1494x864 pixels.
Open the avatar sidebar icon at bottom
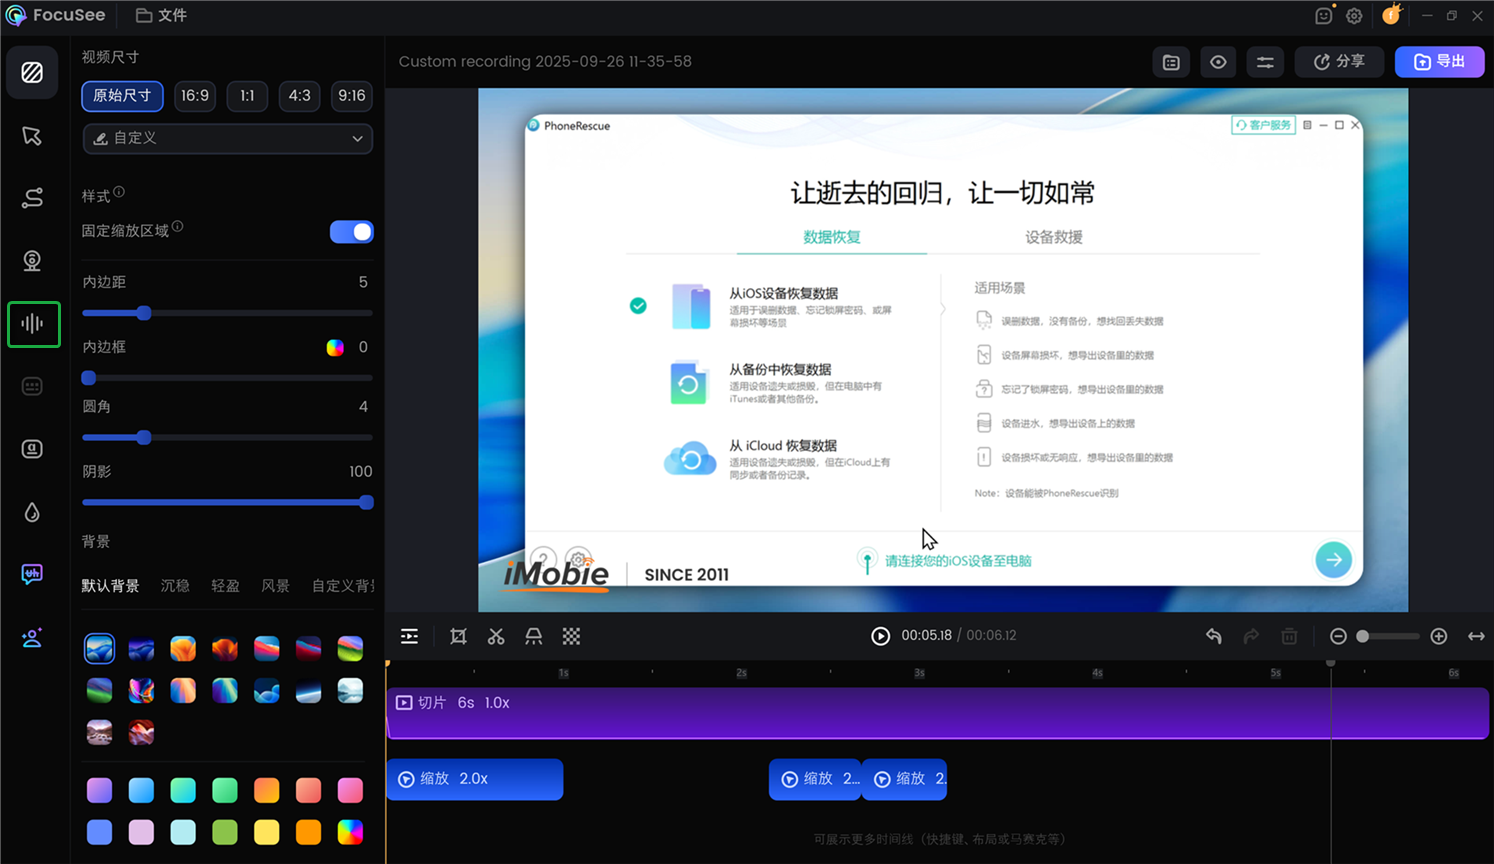click(32, 638)
